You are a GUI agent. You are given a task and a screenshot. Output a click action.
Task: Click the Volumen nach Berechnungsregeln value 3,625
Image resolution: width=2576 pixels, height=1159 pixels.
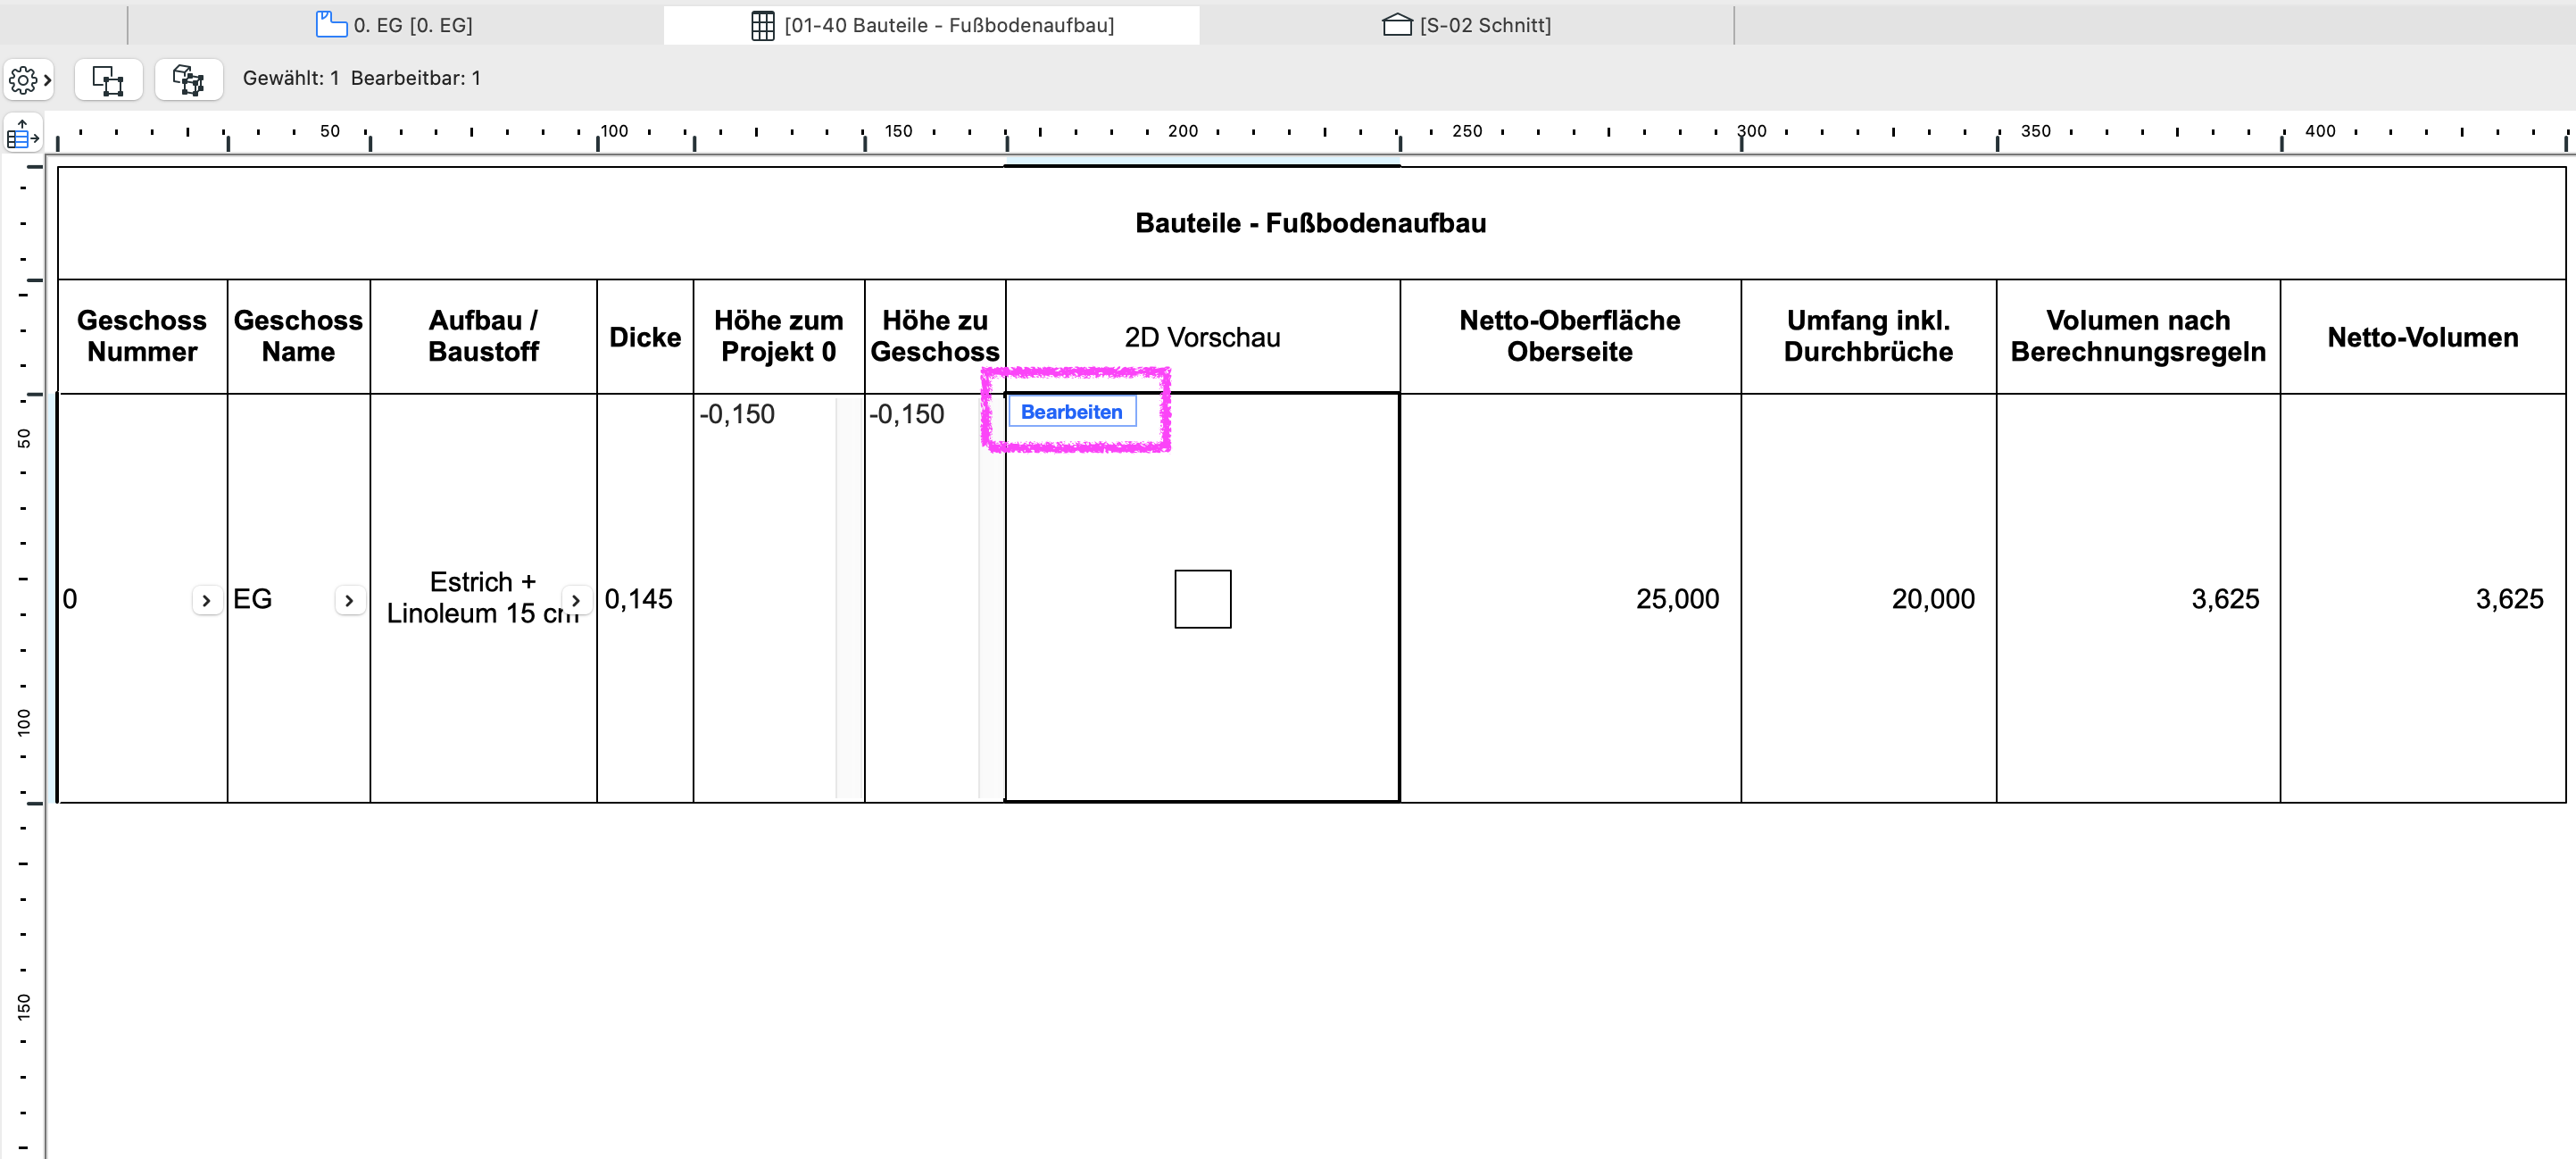click(2225, 599)
